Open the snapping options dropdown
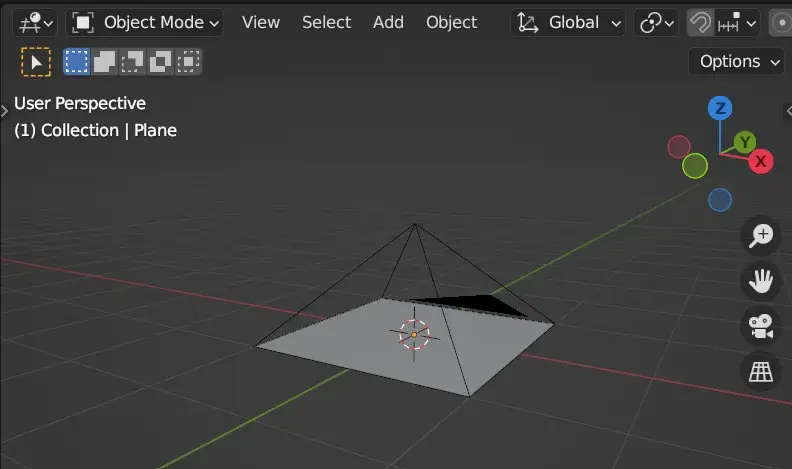Screen dimensions: 792x469 pos(737,23)
